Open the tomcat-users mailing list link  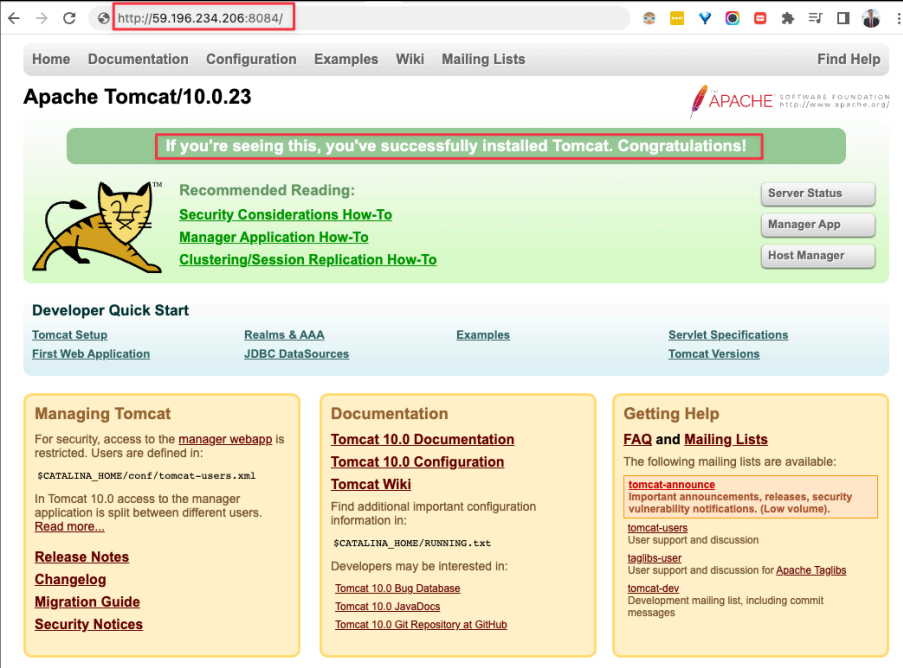[657, 528]
